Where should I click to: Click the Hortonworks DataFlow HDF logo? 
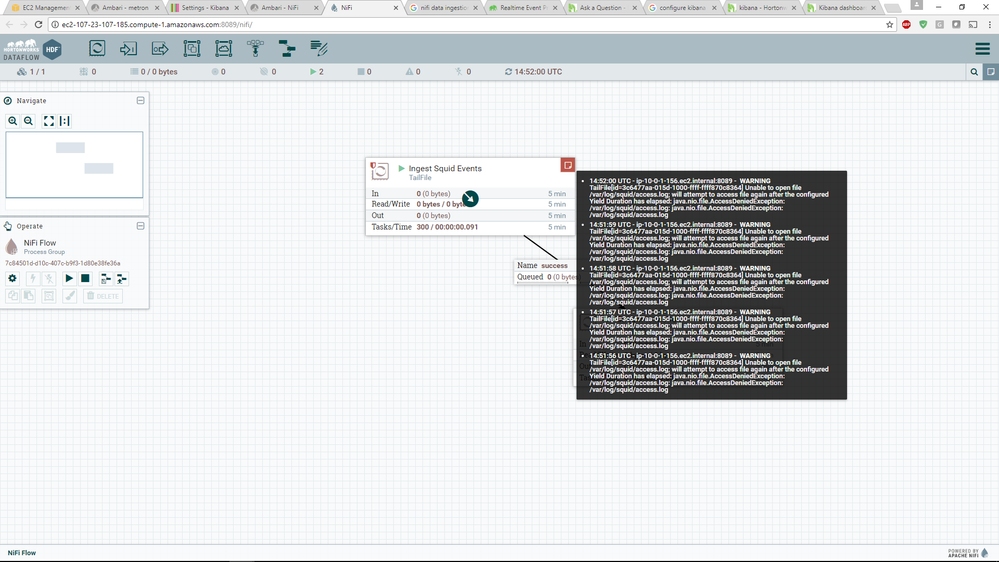coord(32,49)
